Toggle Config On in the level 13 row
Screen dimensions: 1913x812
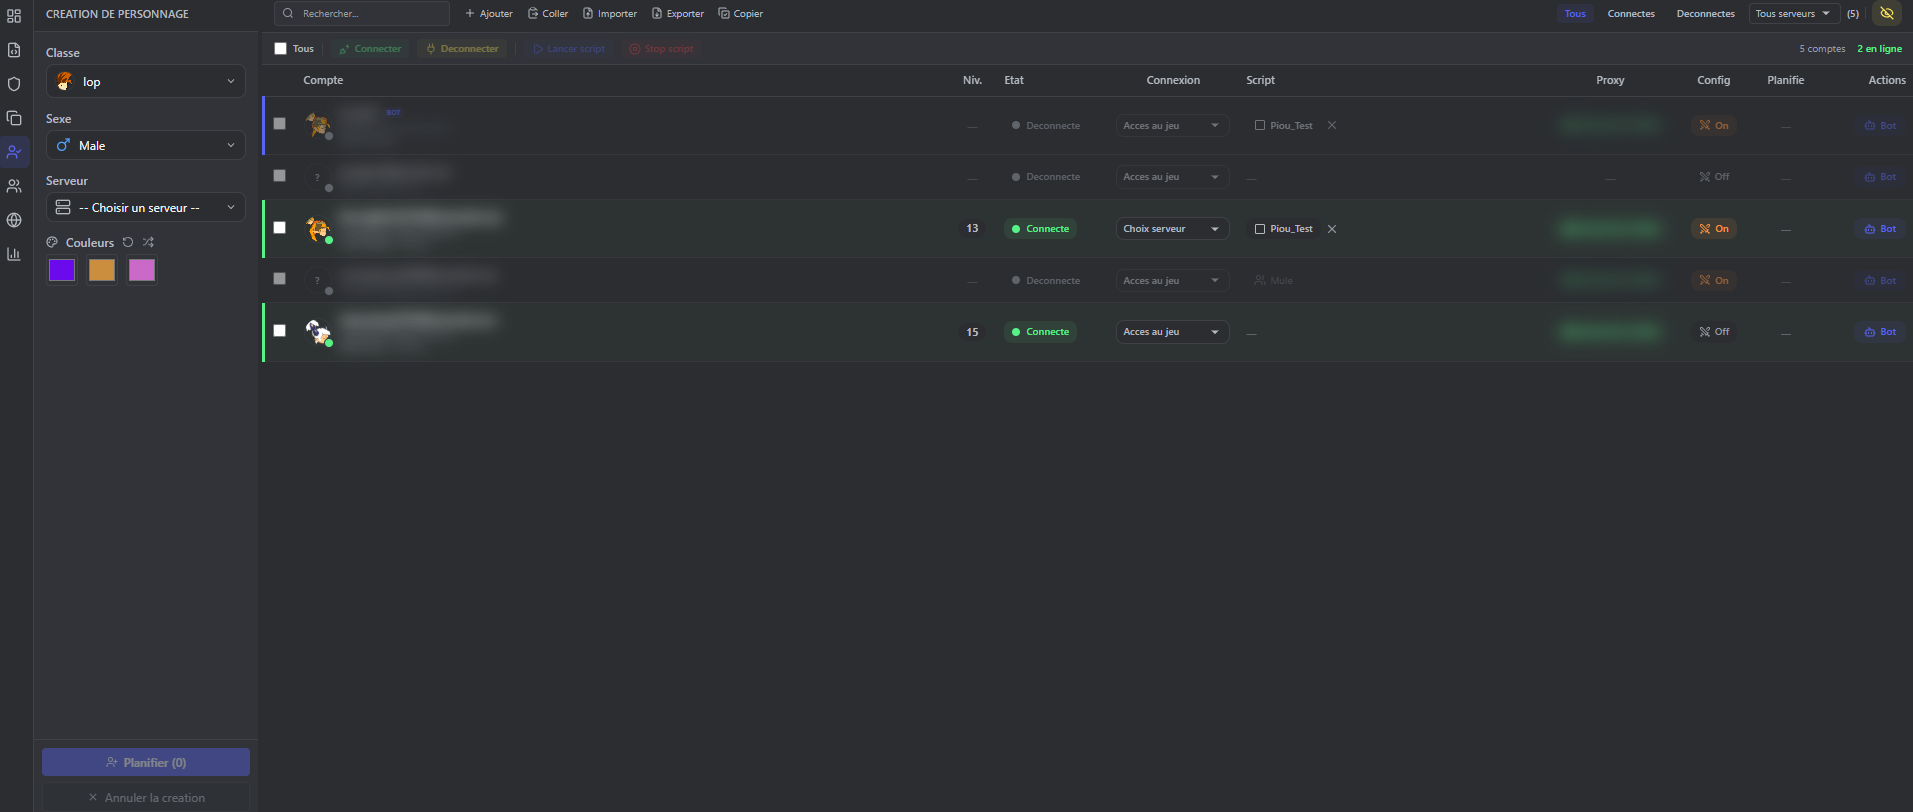coord(1714,229)
